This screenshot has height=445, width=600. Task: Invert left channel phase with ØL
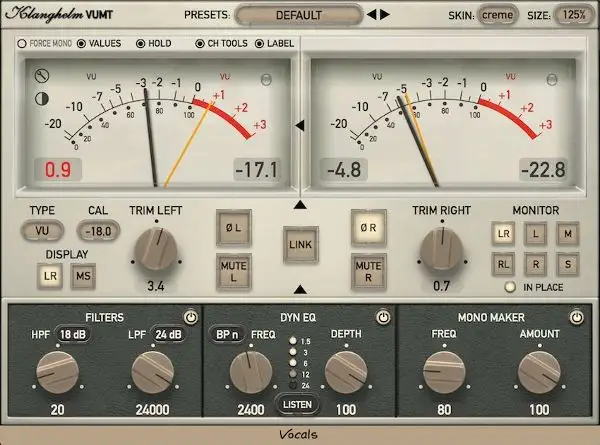click(232, 225)
